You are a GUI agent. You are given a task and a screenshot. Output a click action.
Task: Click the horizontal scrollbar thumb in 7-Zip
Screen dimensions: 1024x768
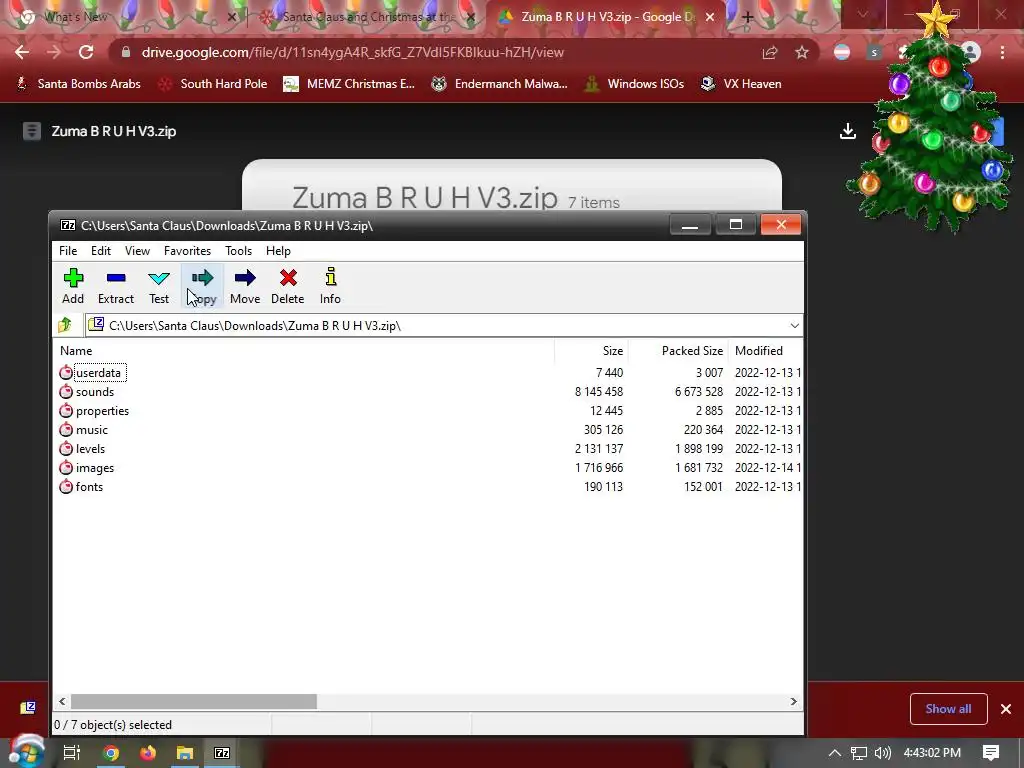tap(194, 701)
